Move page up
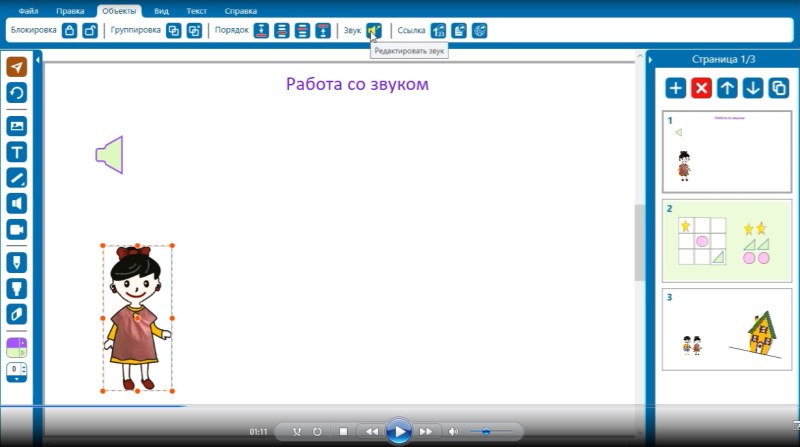This screenshot has width=800, height=447. point(727,88)
